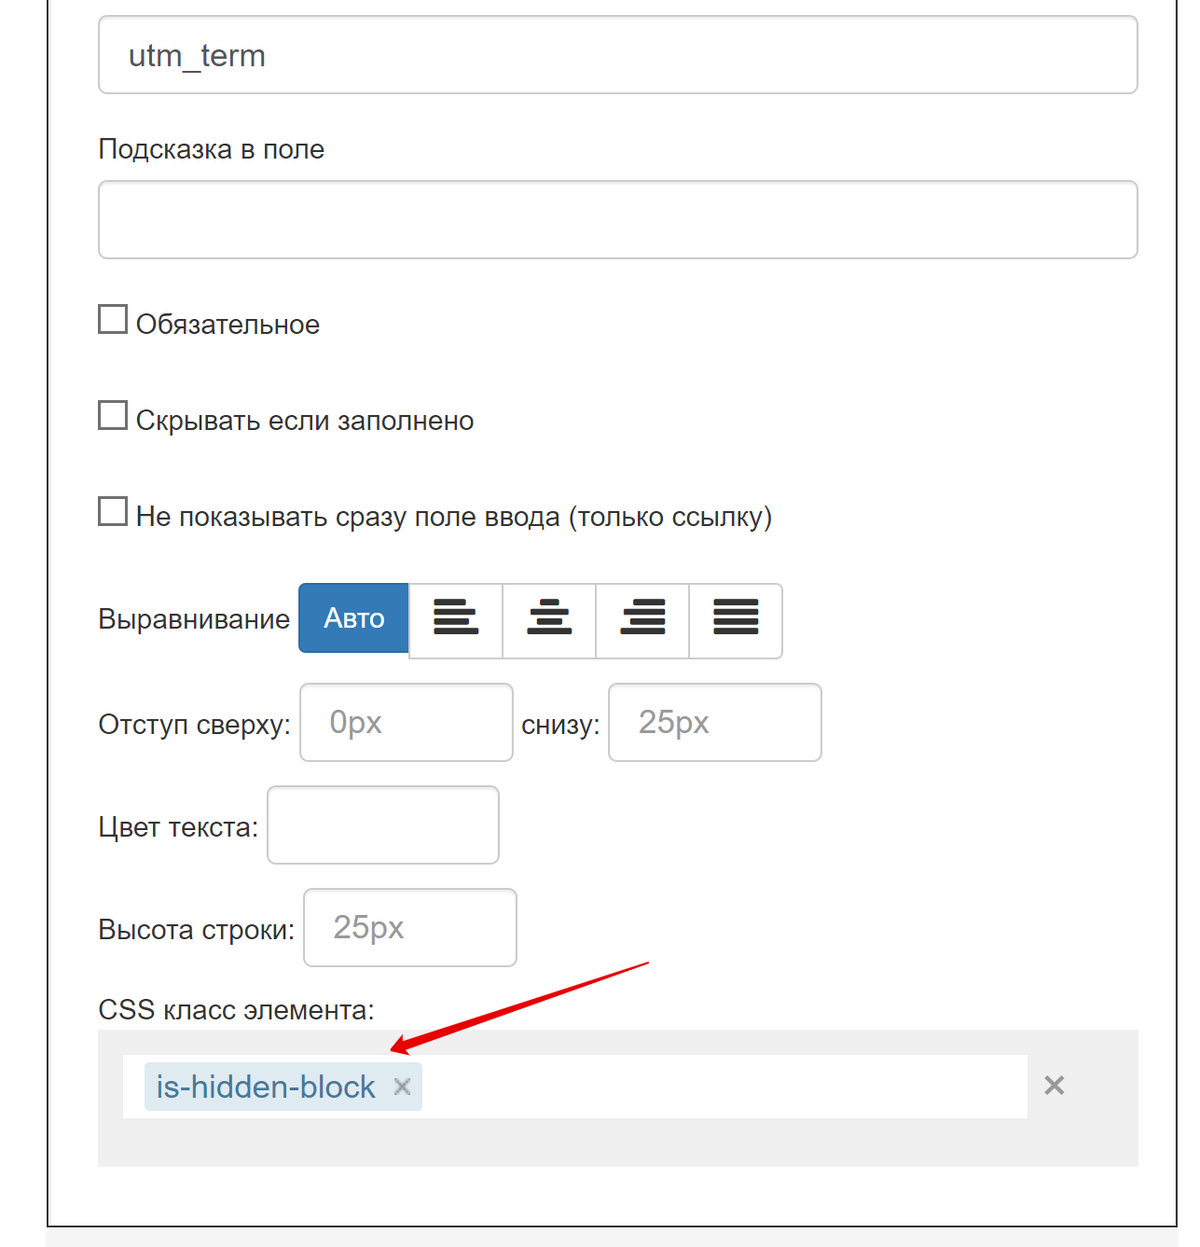Clear all CSS classes with gray X
Viewport: 1200px width, 1247px height.
tap(1054, 1086)
